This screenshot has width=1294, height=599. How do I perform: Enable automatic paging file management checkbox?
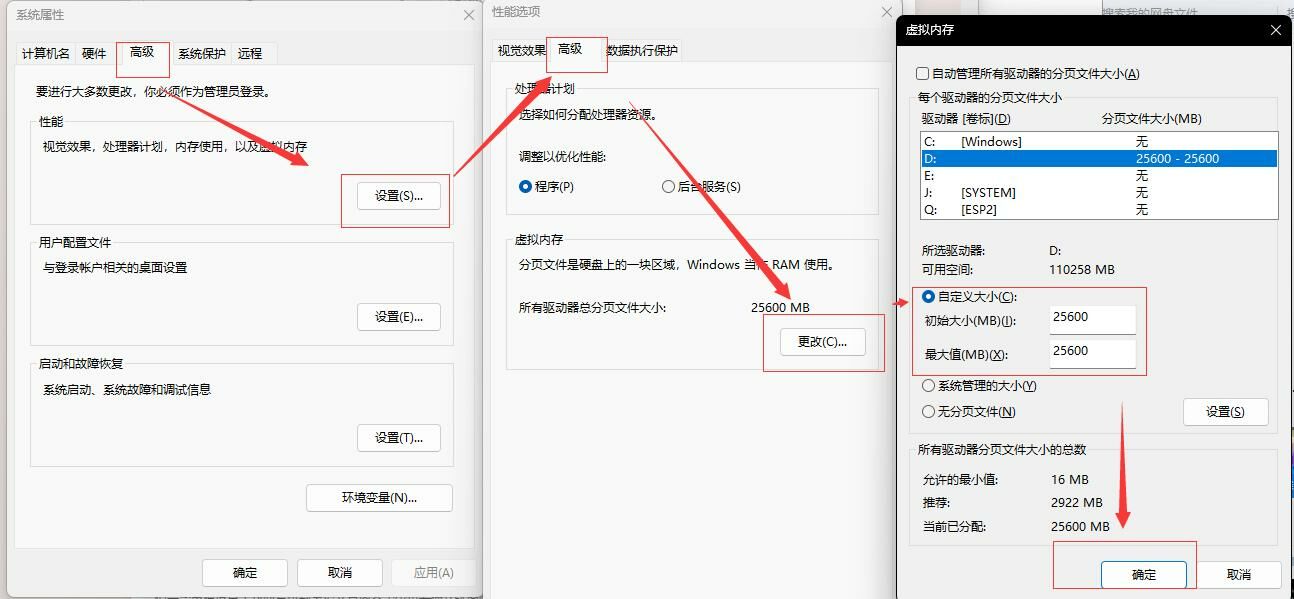[923, 74]
